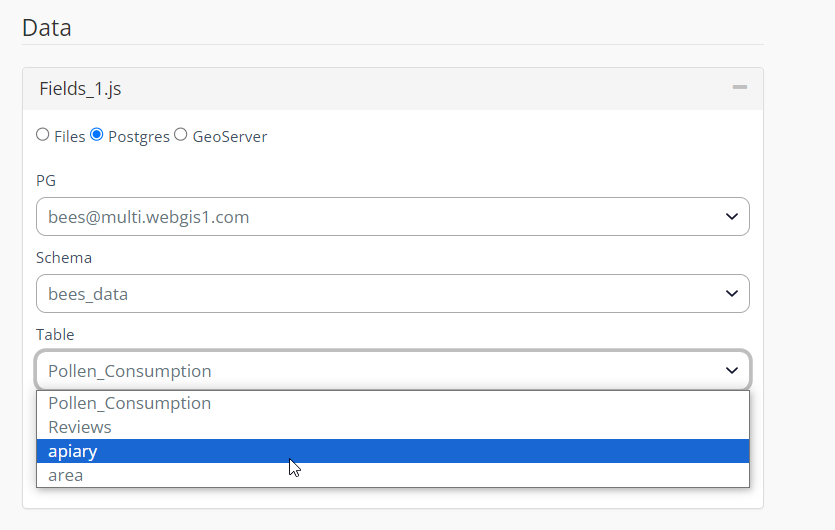
Task: Click the Schema field label
Action: (64, 257)
